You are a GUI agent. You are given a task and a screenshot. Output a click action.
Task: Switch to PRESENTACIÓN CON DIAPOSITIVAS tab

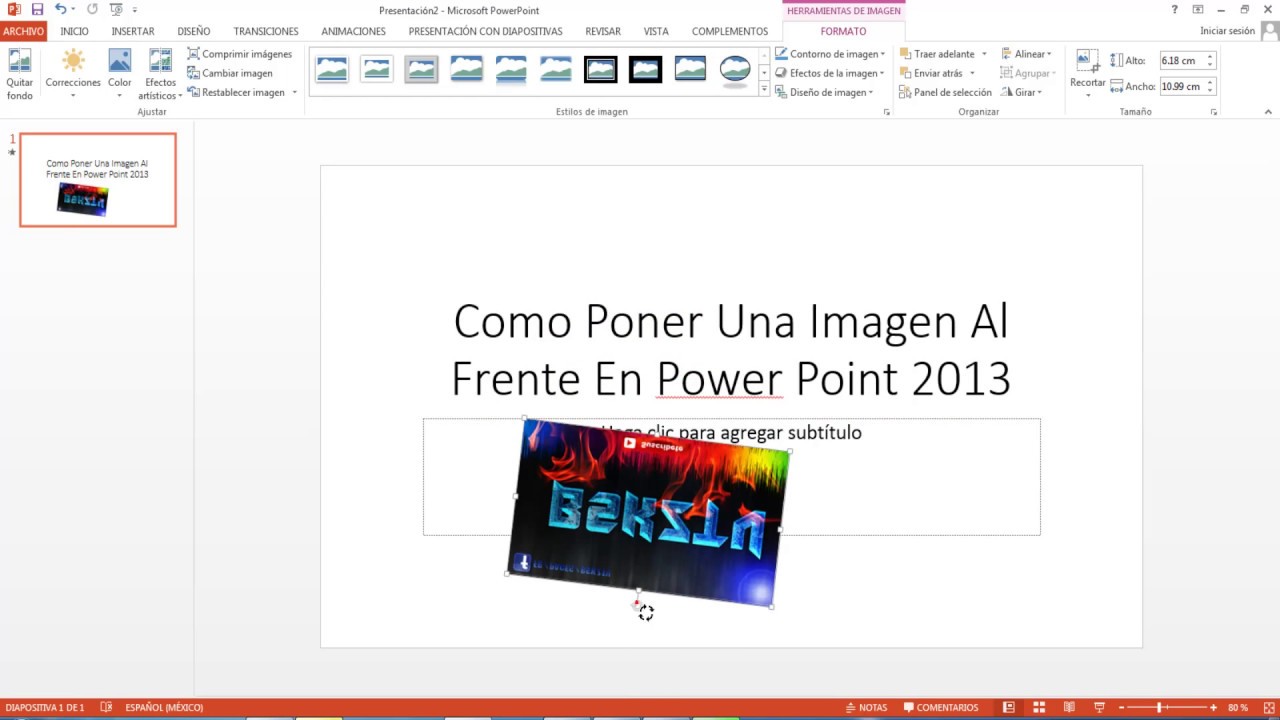[x=485, y=31]
